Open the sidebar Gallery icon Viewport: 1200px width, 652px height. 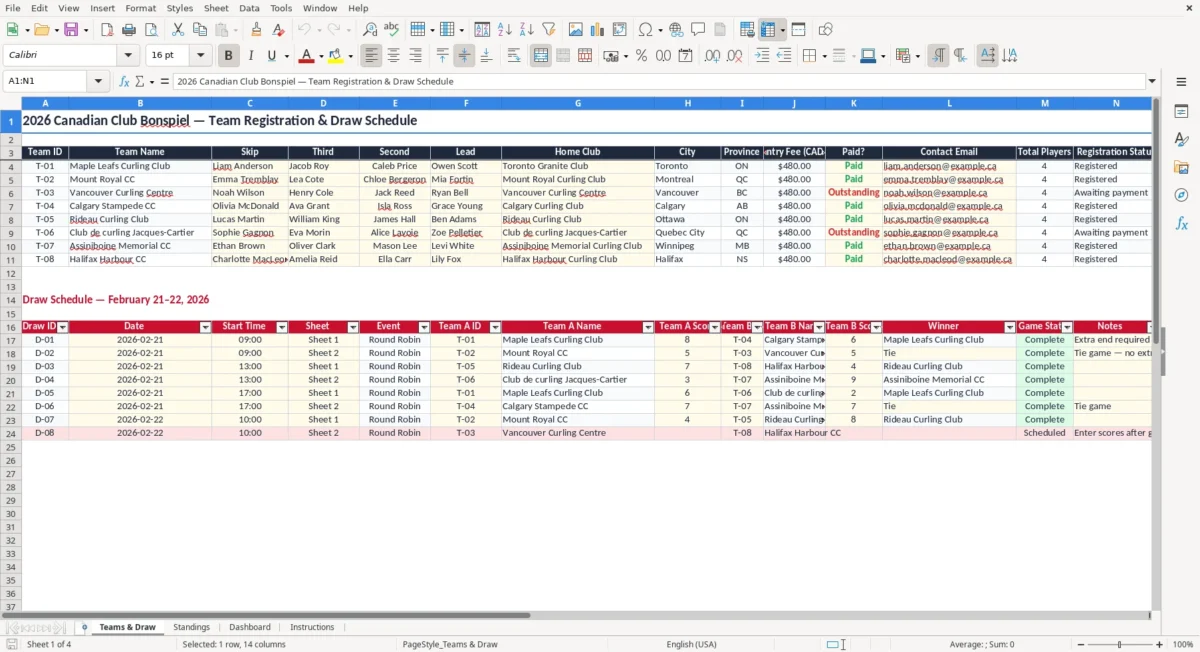(x=1181, y=168)
